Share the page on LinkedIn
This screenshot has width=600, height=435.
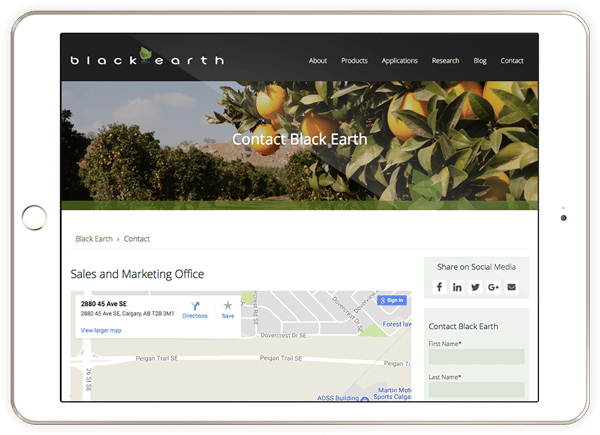(457, 287)
